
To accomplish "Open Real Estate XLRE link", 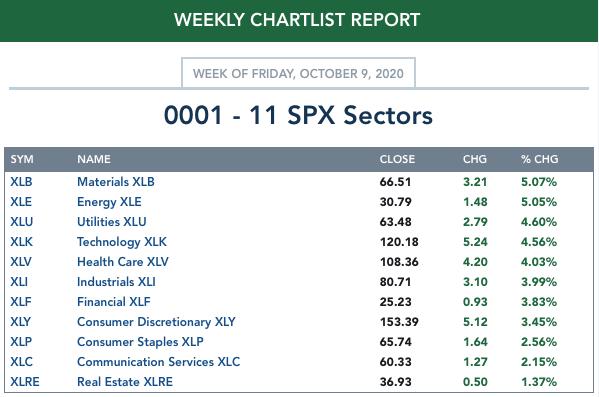I will point(125,382).
